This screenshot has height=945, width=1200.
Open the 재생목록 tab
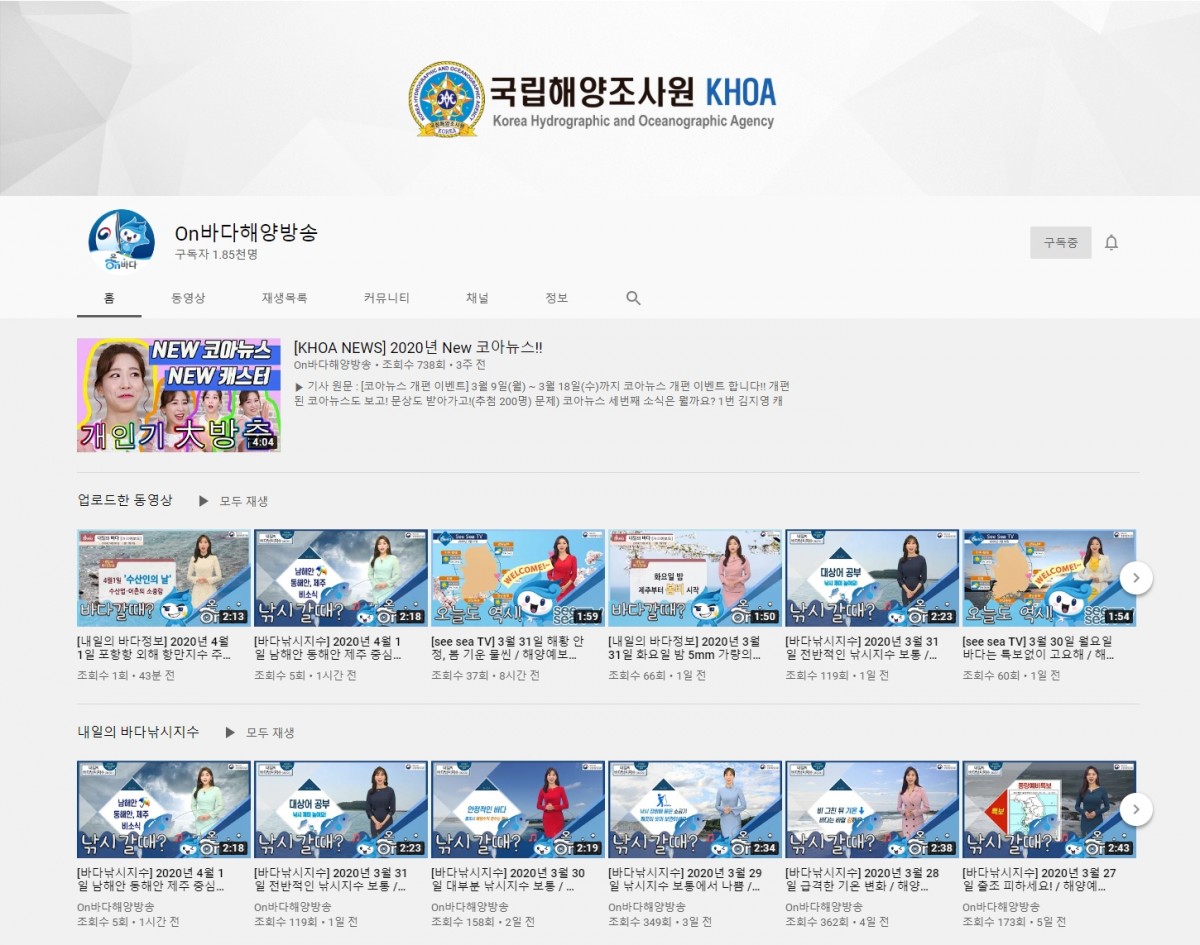[285, 298]
